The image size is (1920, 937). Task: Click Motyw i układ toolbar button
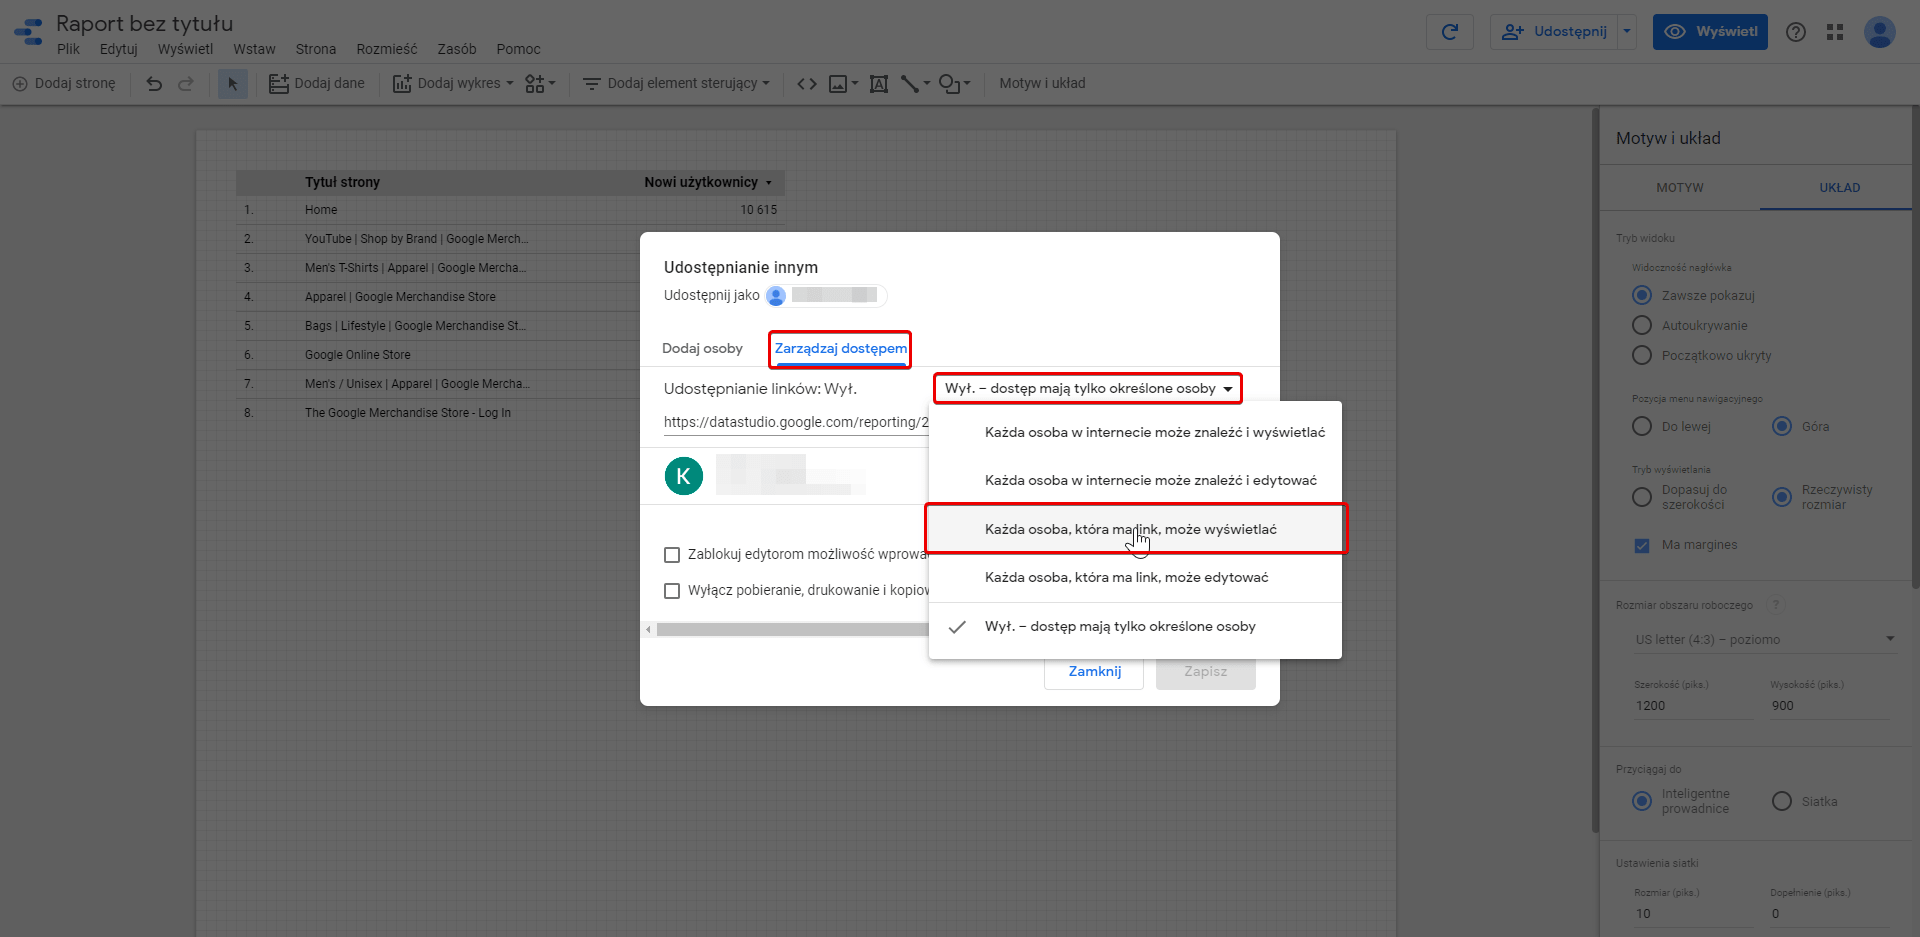pyautogui.click(x=1042, y=84)
